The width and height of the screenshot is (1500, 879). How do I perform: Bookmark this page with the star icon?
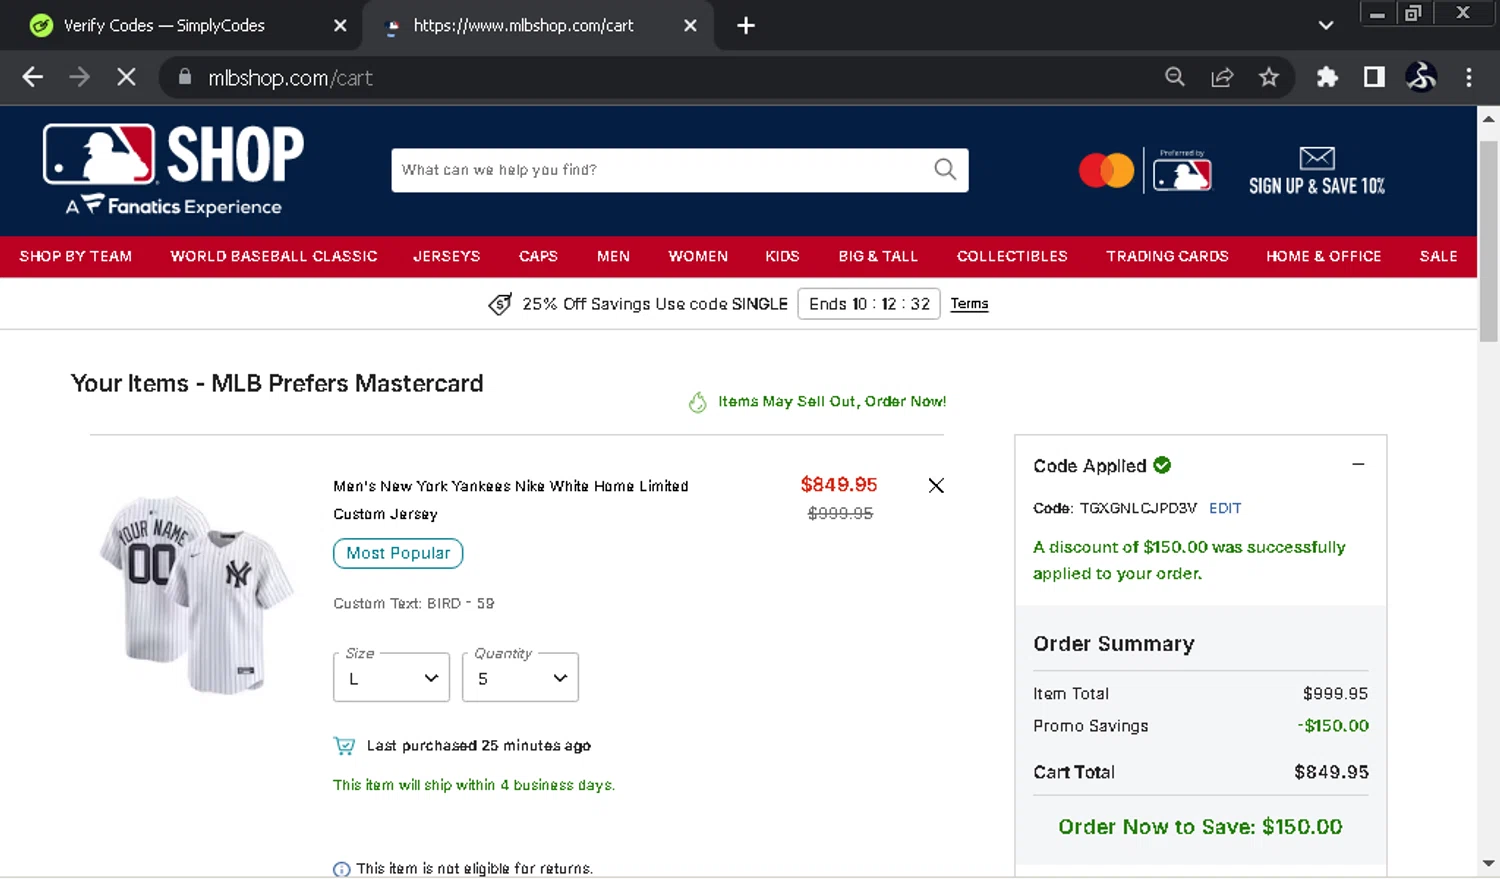coord(1269,77)
